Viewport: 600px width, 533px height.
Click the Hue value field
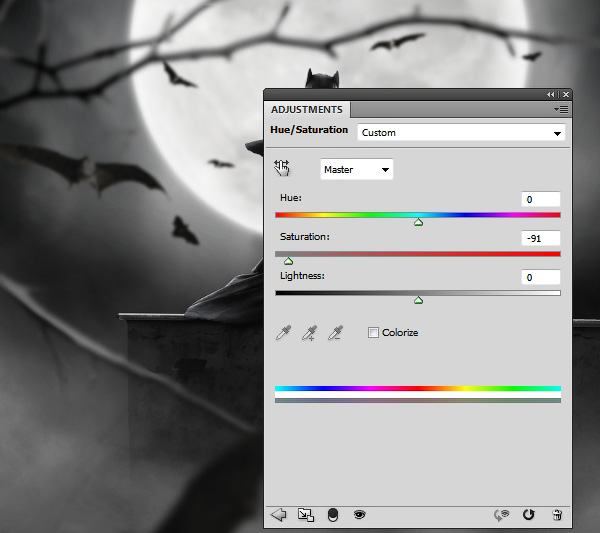point(541,199)
